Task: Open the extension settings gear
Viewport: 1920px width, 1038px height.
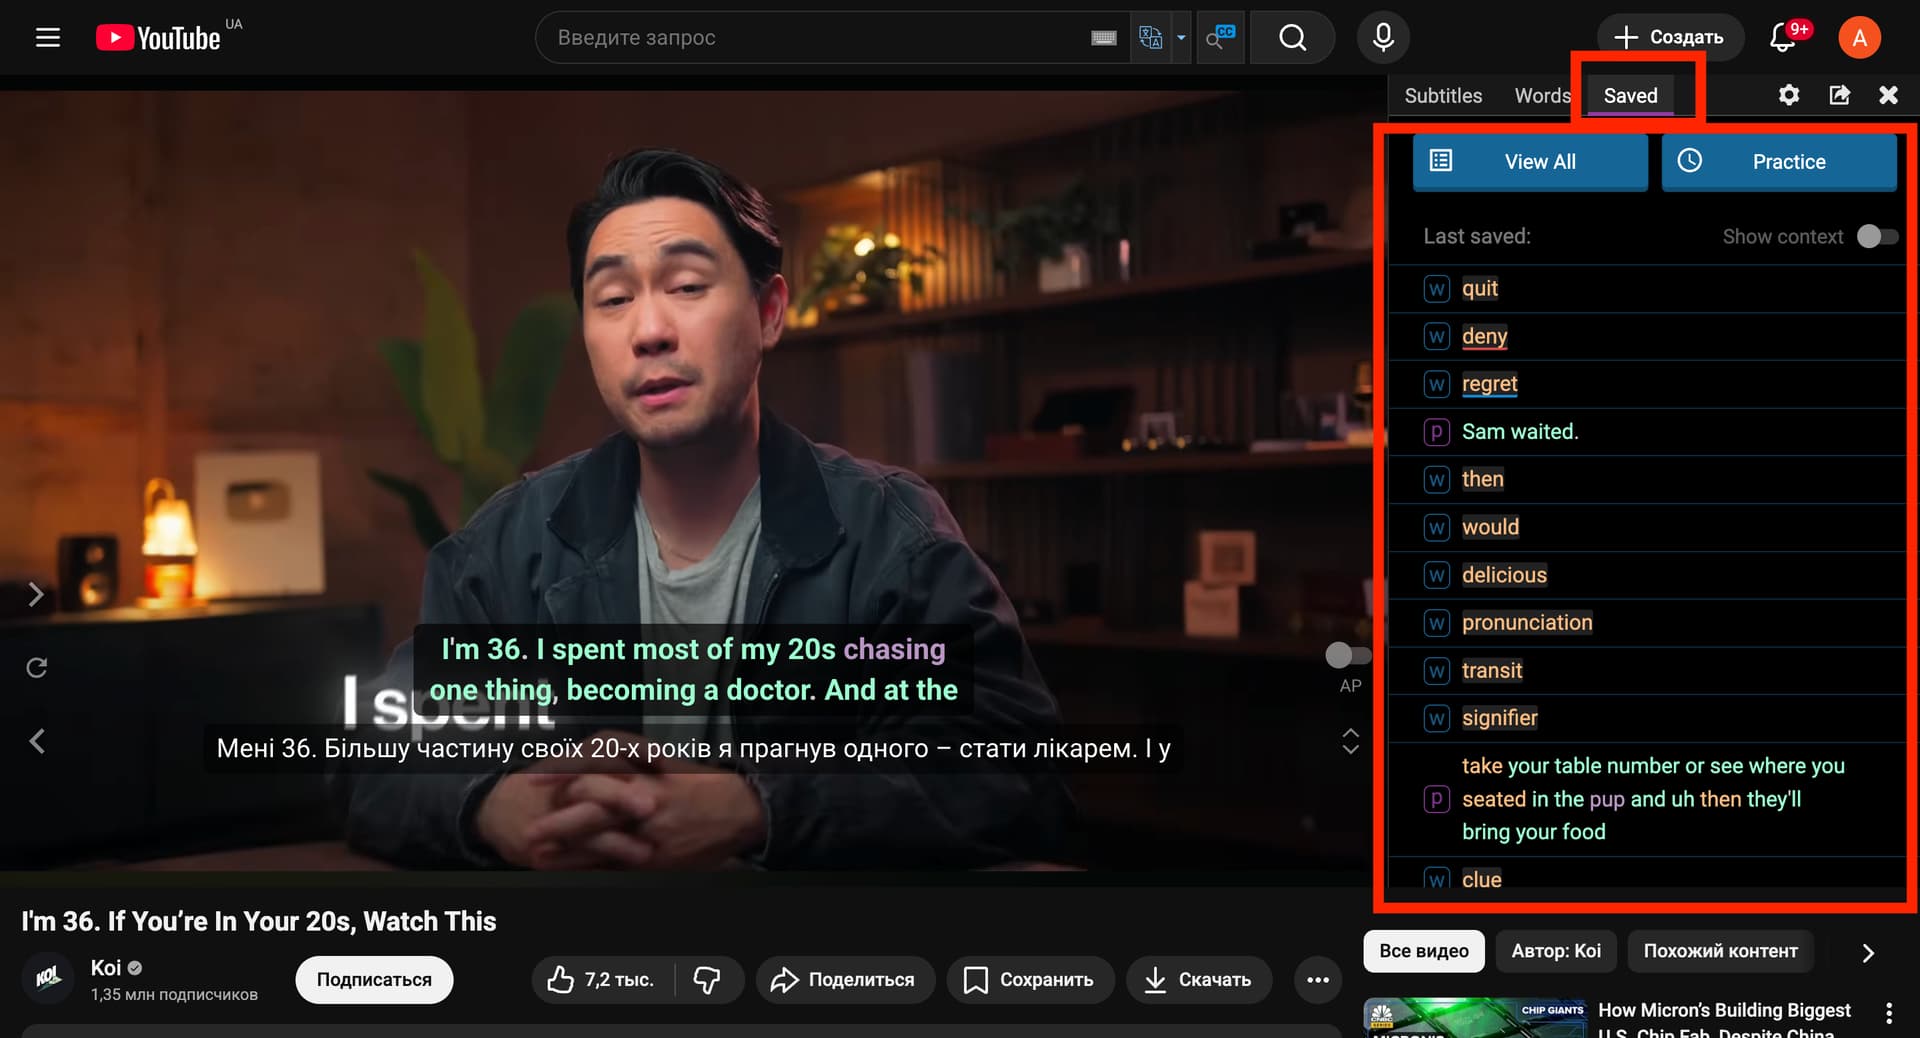Action: [1789, 95]
